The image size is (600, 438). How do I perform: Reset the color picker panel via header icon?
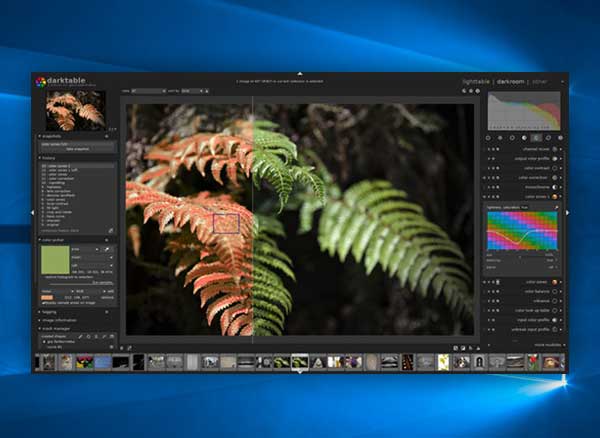[x=107, y=240]
